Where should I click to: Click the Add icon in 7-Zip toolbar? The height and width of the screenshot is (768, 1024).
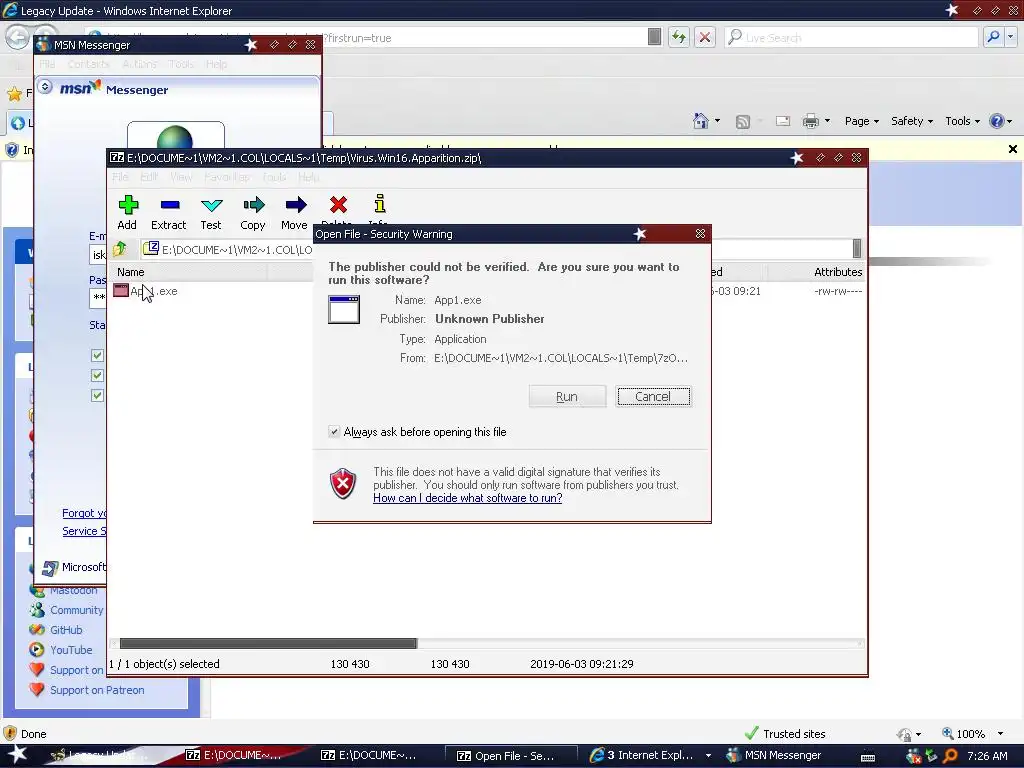pyautogui.click(x=128, y=205)
